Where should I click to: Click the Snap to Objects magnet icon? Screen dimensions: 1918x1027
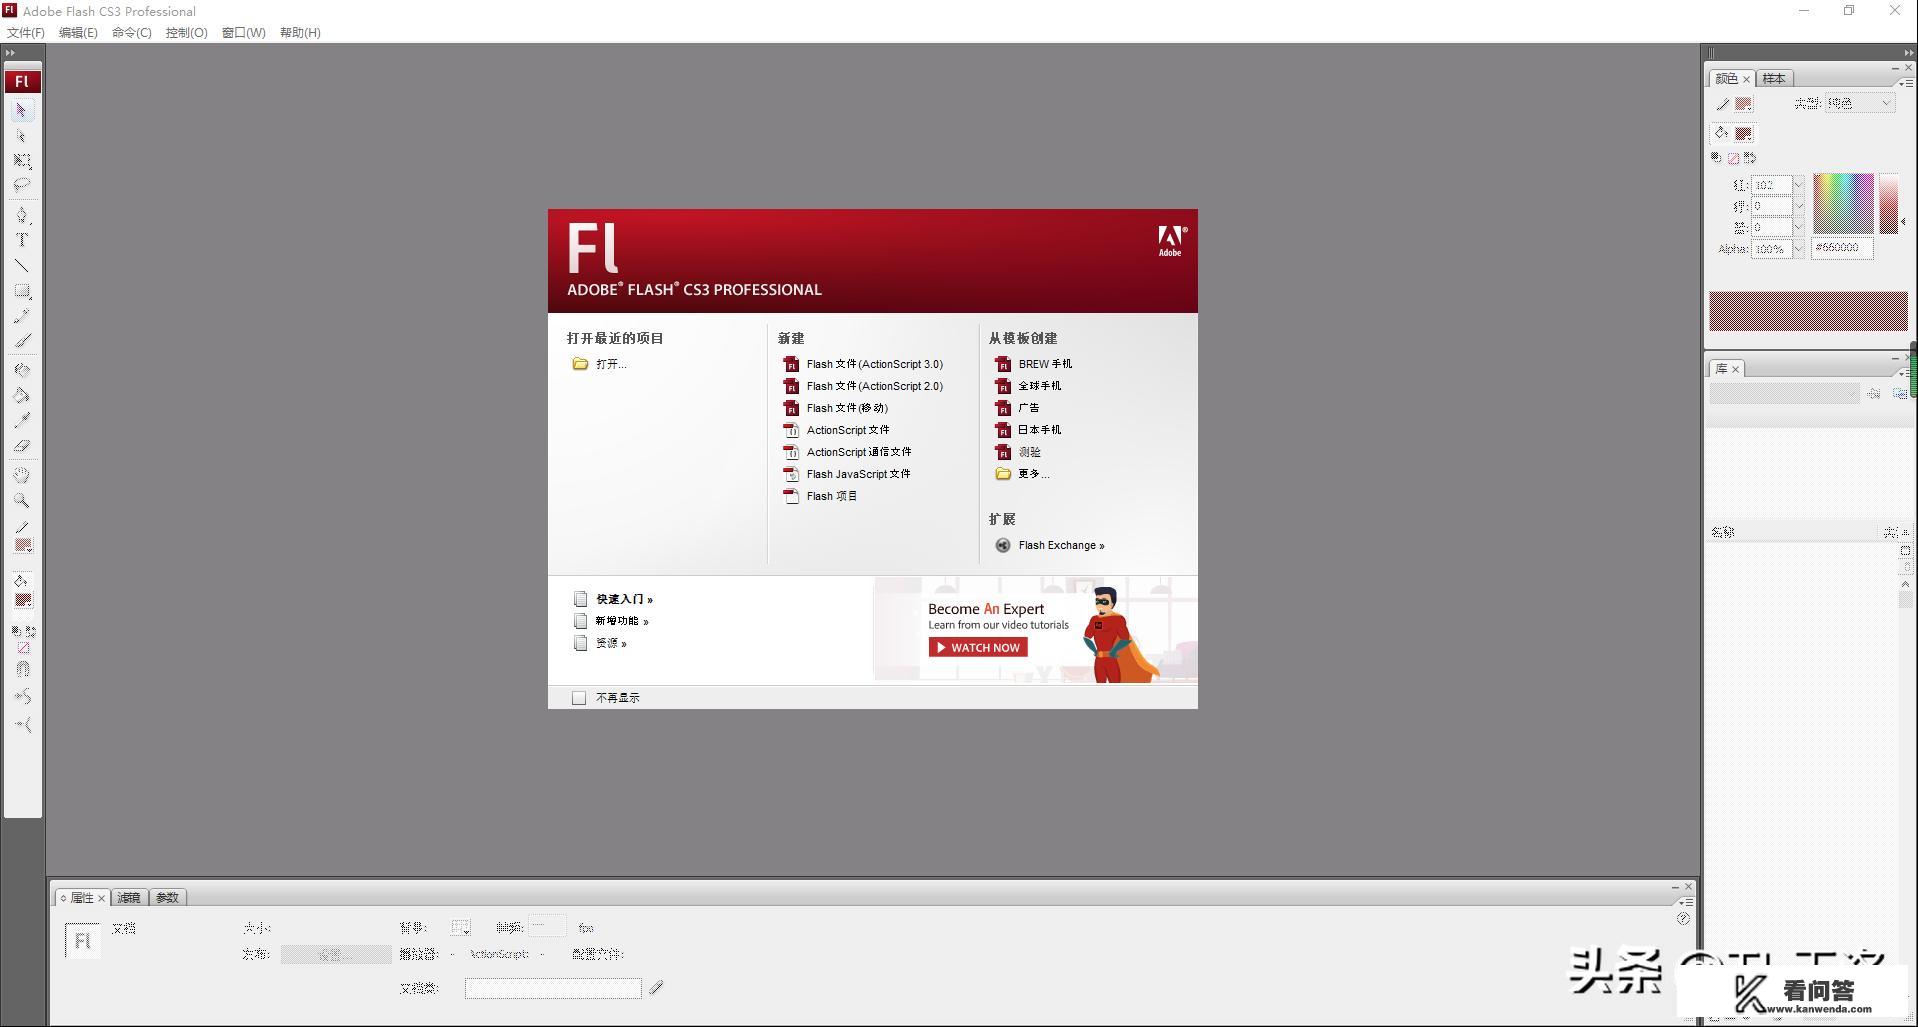coord(23,670)
